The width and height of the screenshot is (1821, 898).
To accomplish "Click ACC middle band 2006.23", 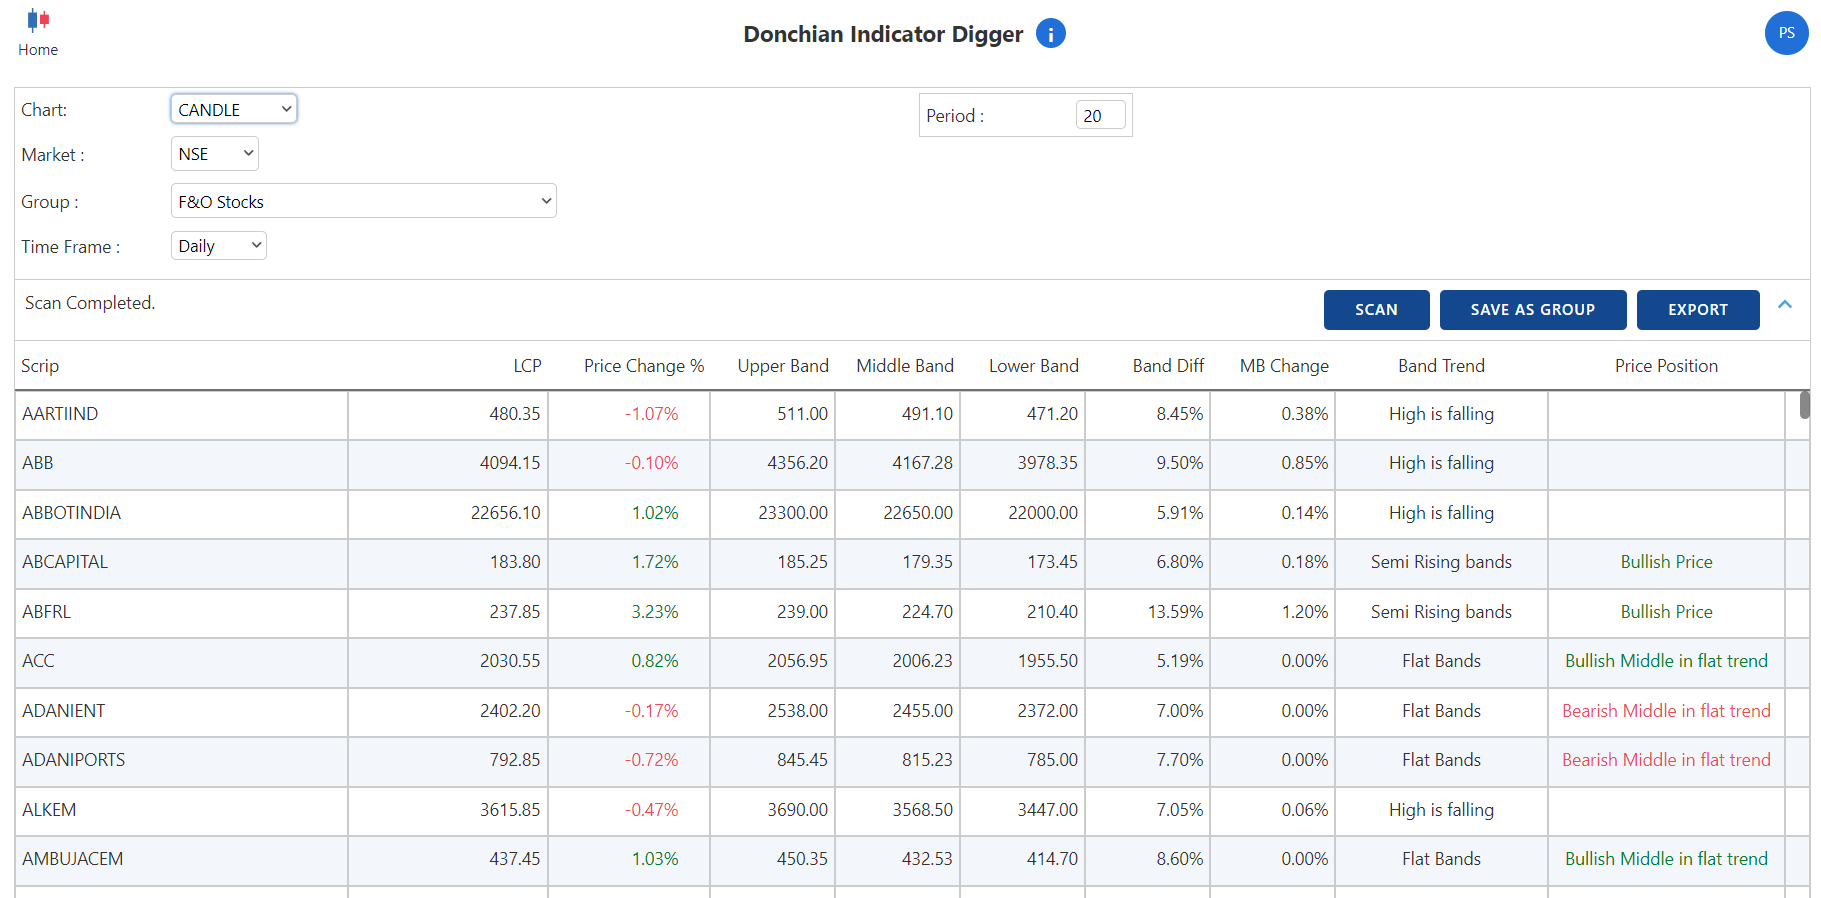I will pyautogui.click(x=922, y=661).
